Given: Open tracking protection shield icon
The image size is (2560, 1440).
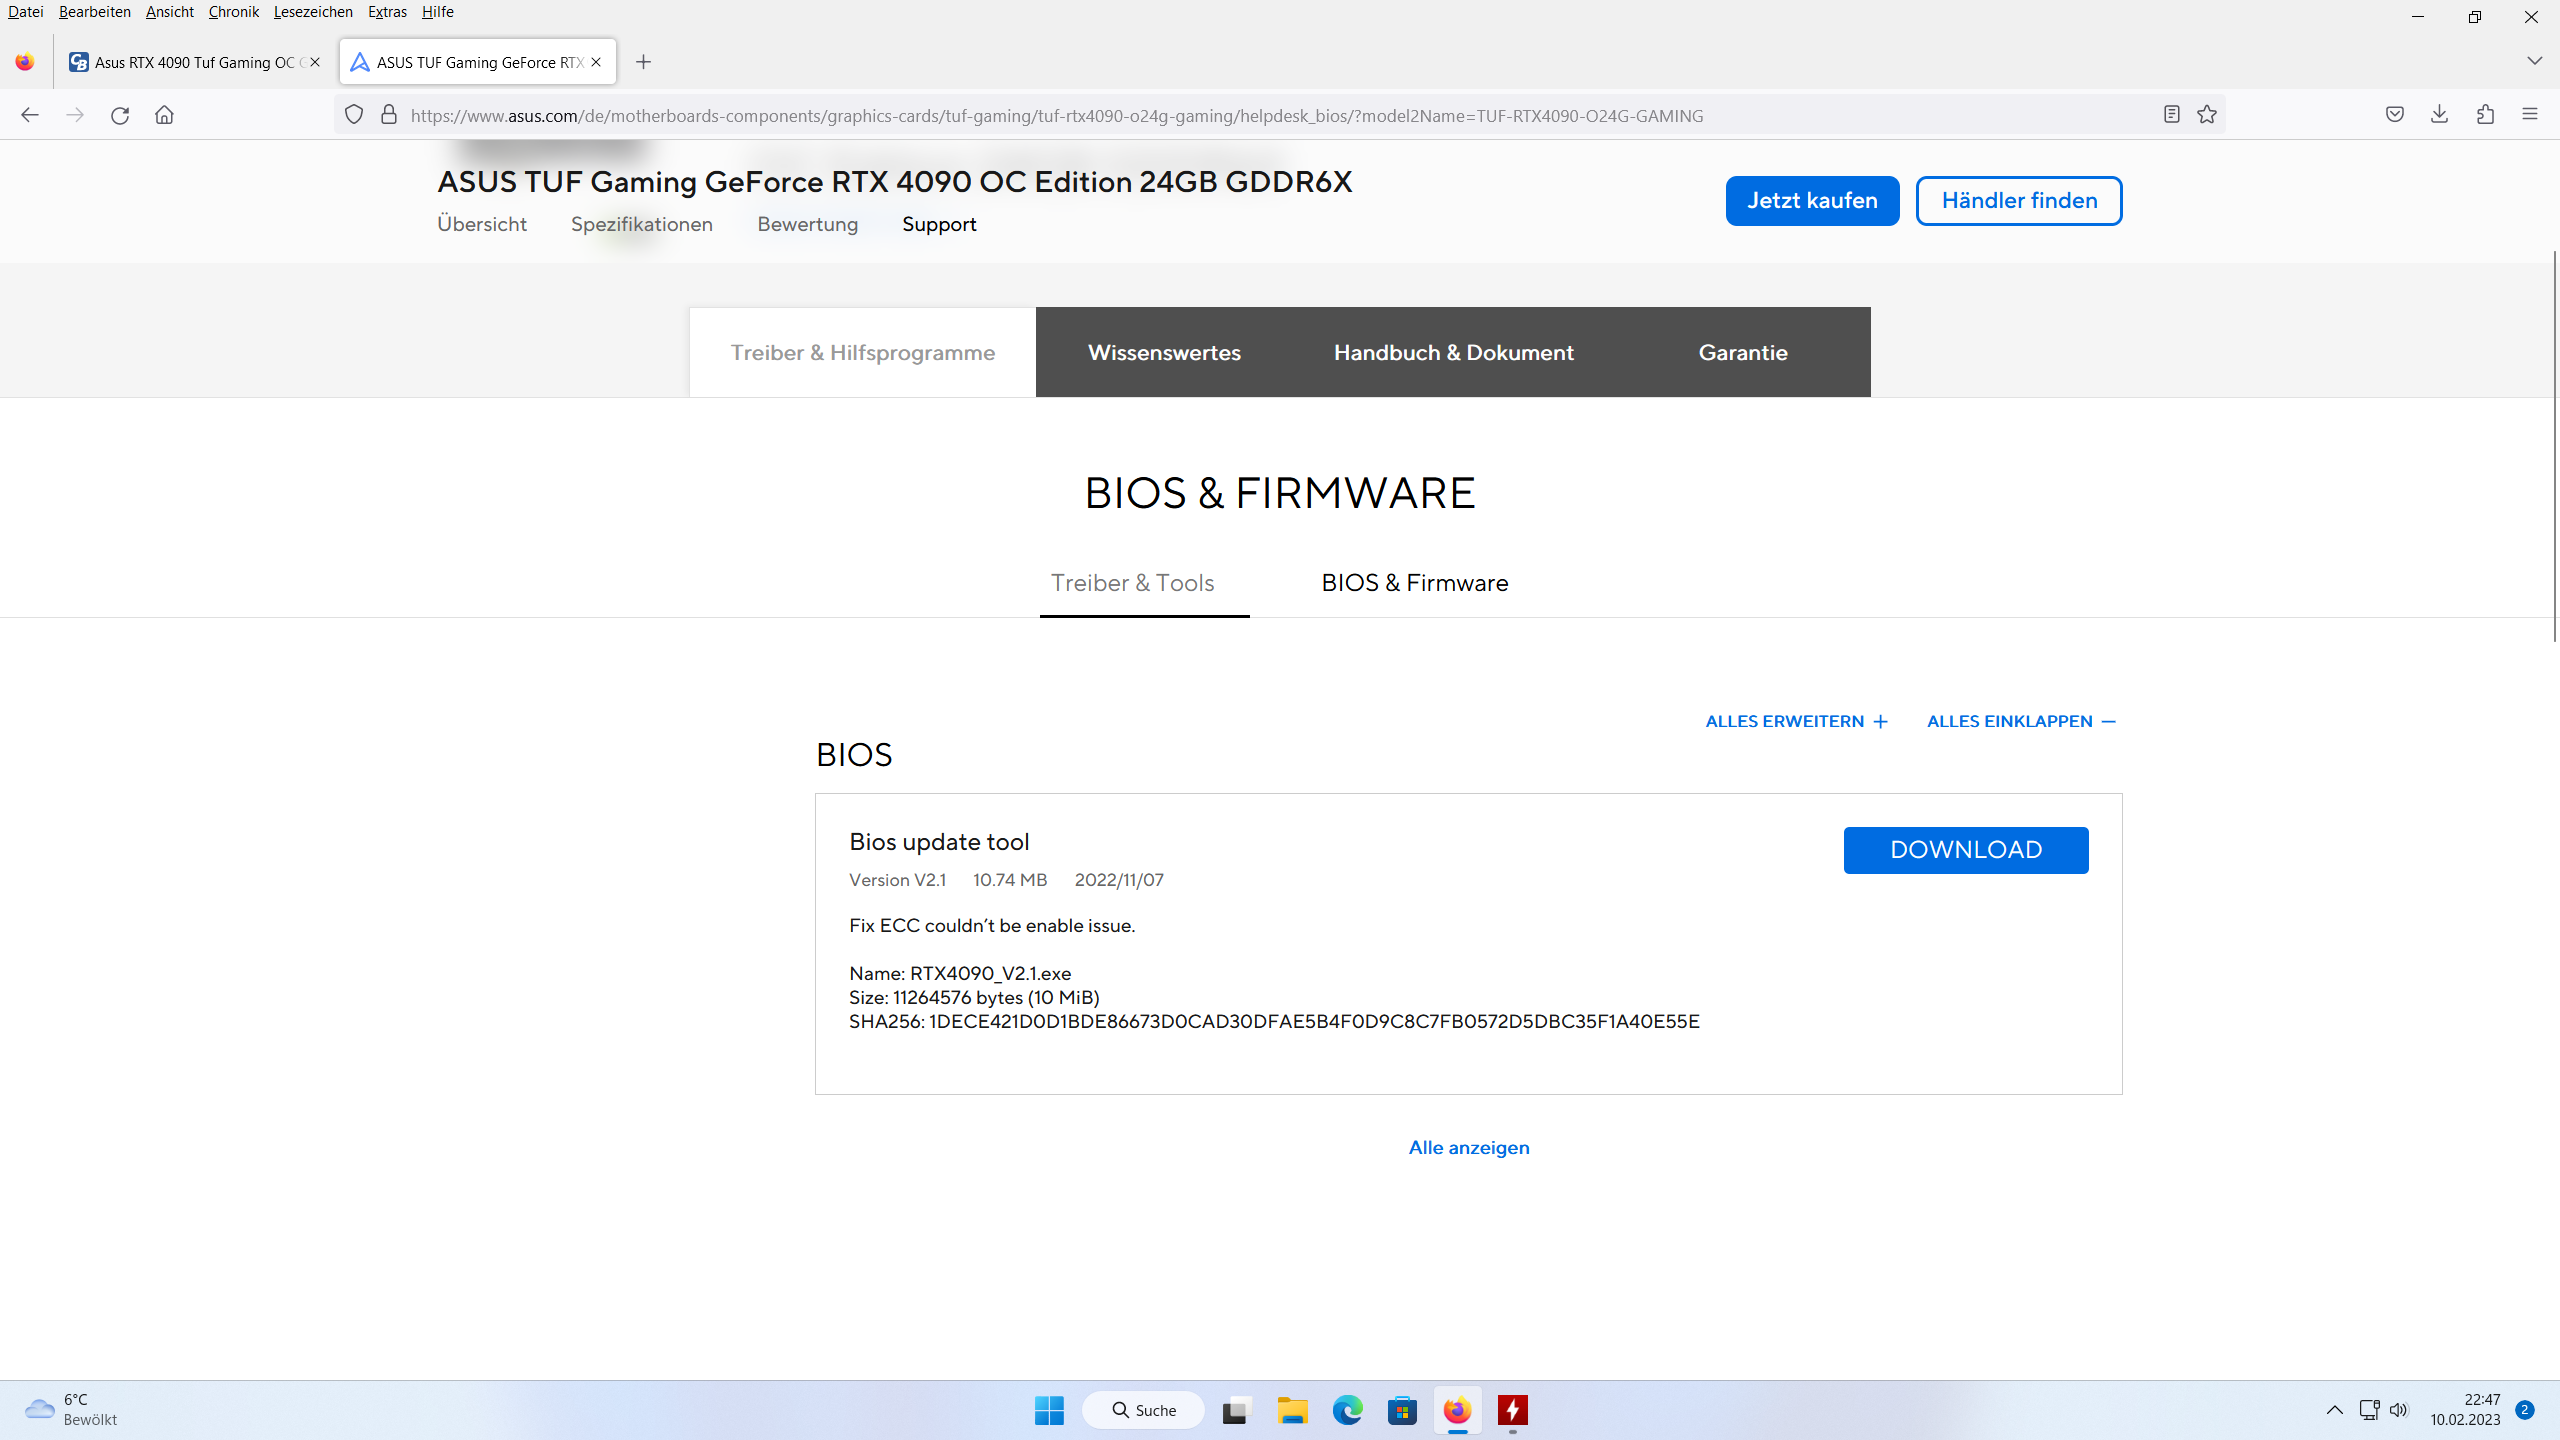Looking at the screenshot, I should point(354,115).
